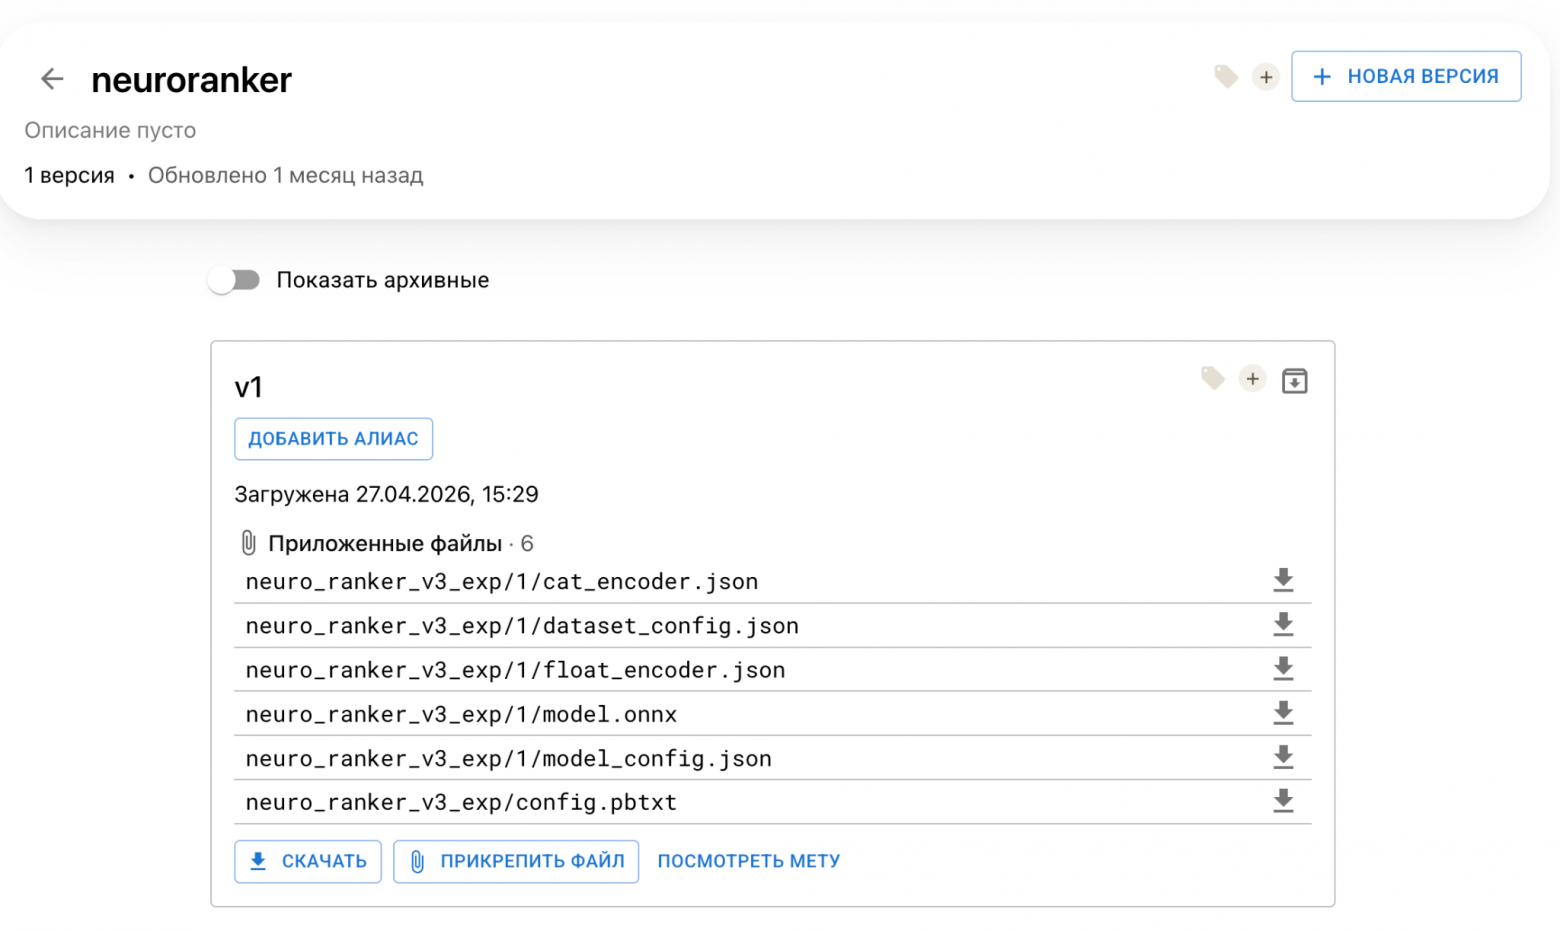
Task: Select the neuro_ranker_v3_exp/config.pbtxt filename
Action: click(461, 802)
